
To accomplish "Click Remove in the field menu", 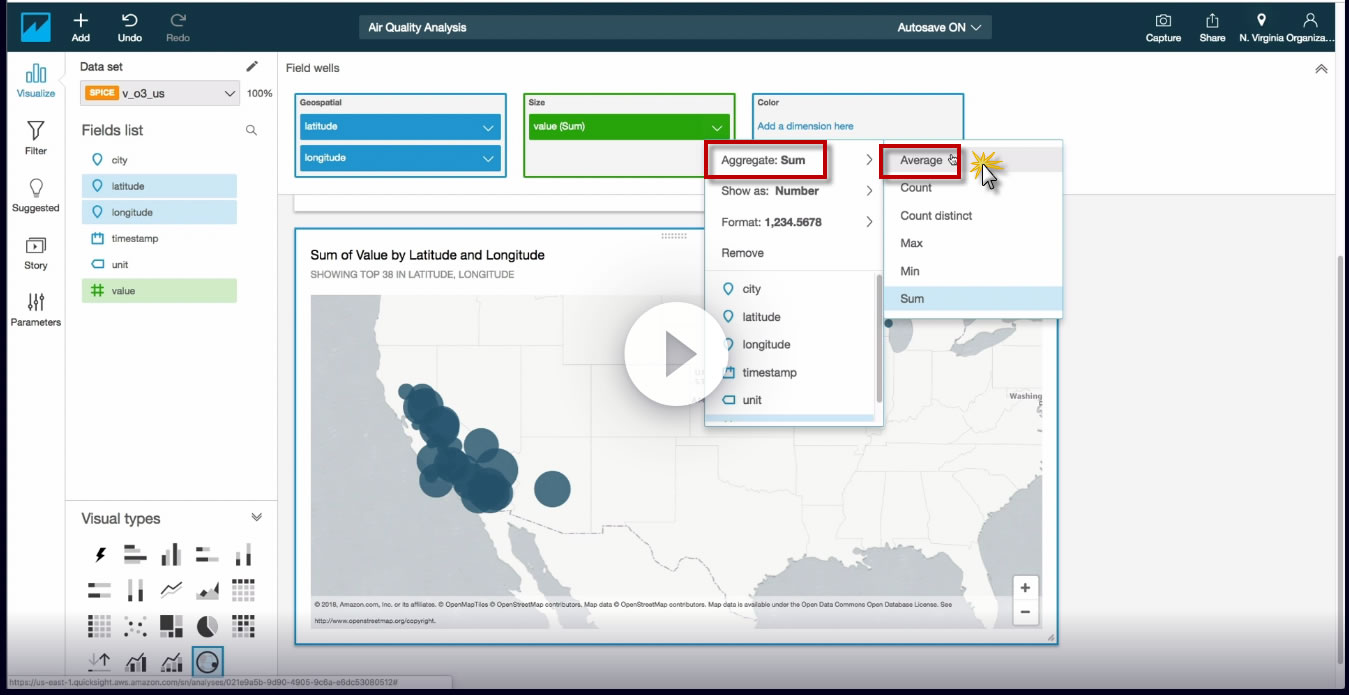I will (742, 253).
